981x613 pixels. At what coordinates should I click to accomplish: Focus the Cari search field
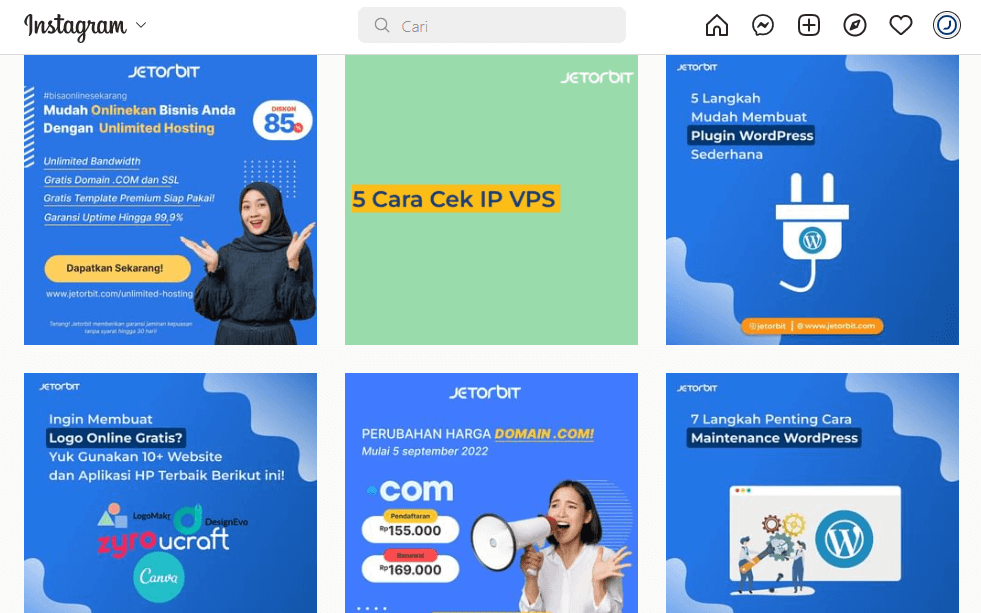coord(492,25)
